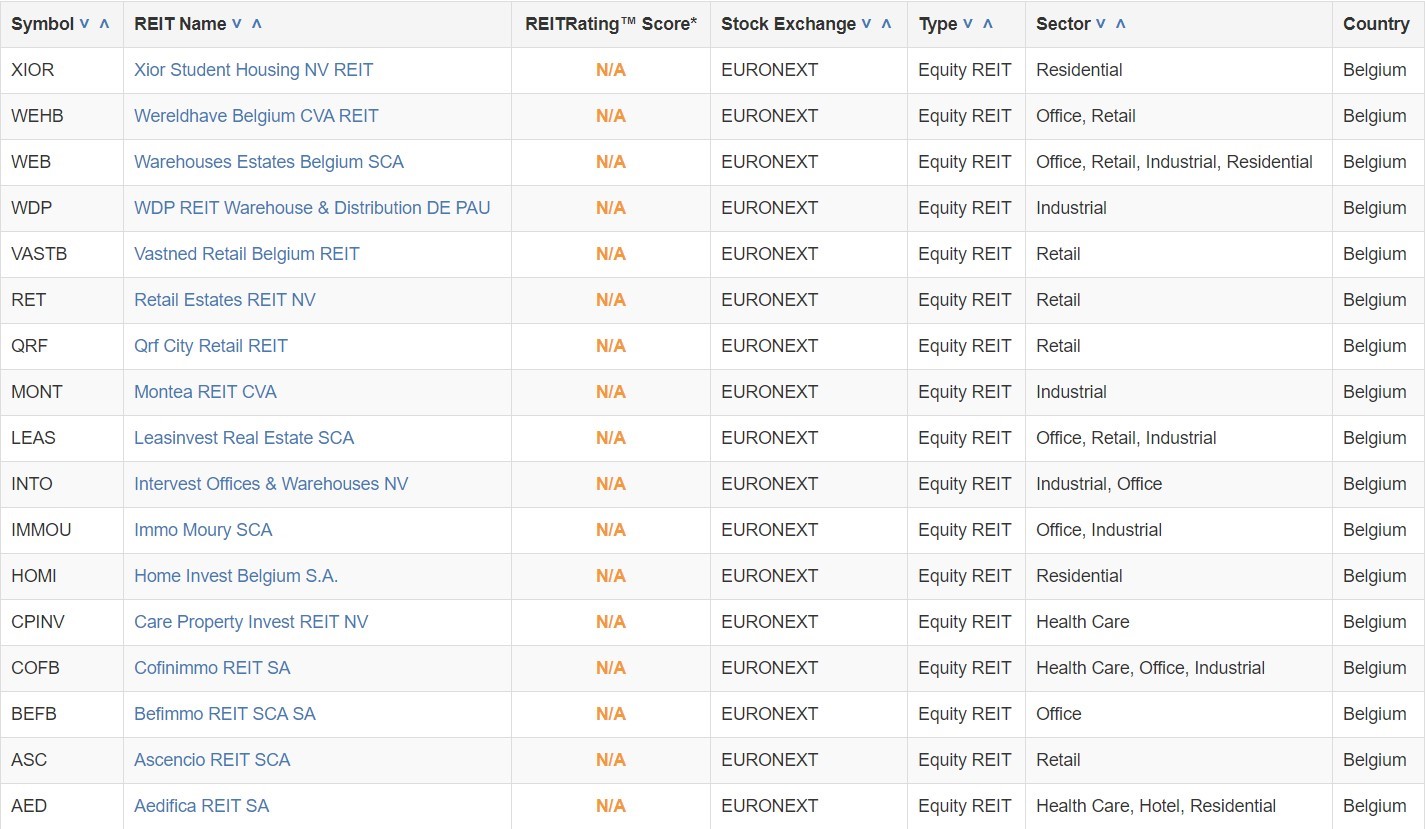Select the LEAS symbol cell

(62, 438)
